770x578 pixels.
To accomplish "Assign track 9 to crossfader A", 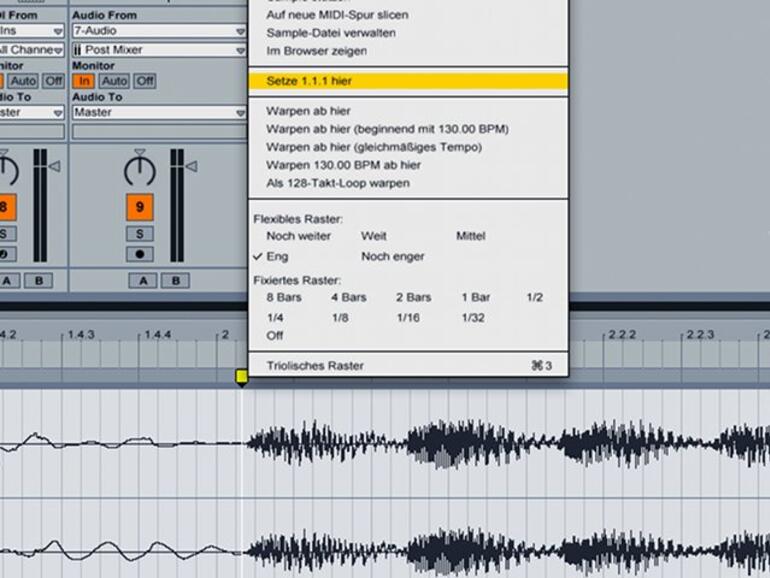I will pyautogui.click(x=141, y=281).
